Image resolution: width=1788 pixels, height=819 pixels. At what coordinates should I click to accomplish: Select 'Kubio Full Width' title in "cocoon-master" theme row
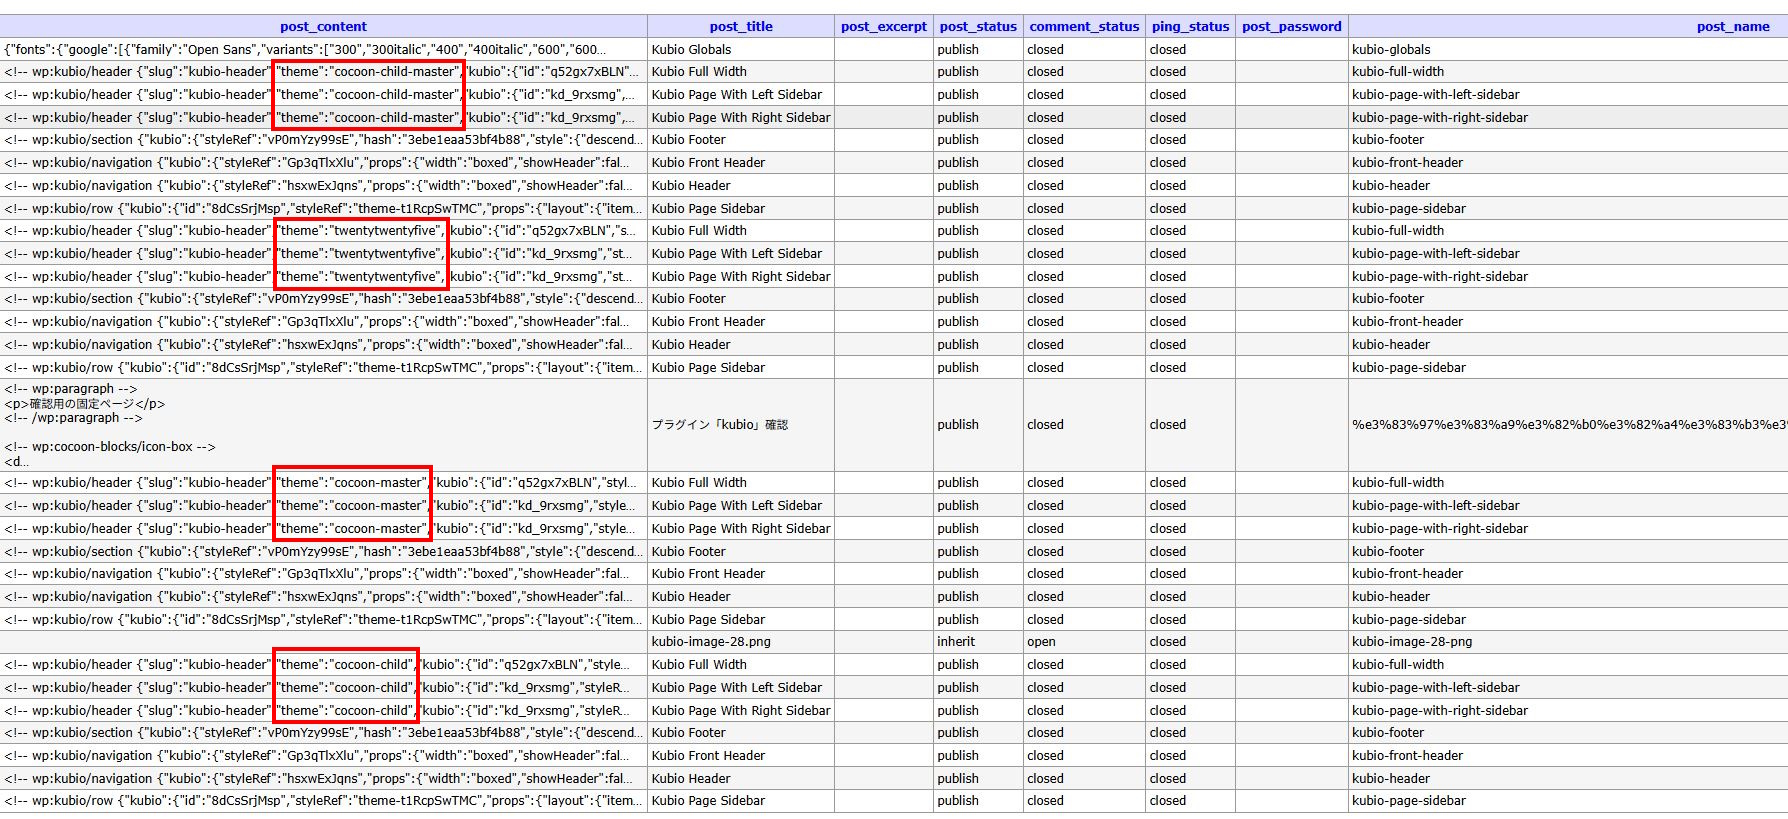(741, 483)
